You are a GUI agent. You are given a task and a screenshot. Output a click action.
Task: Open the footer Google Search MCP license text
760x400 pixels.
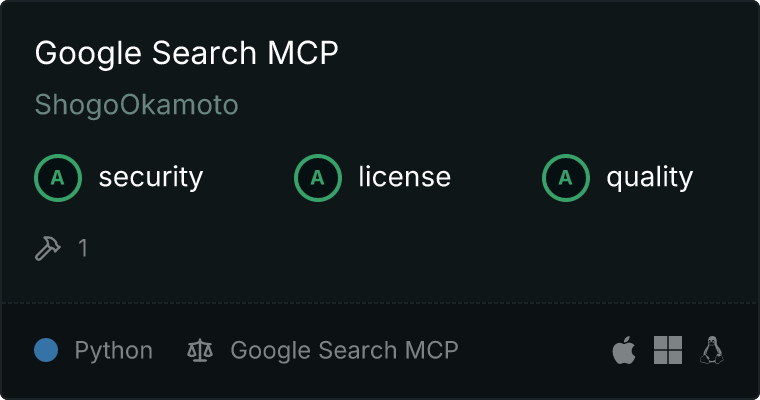click(344, 351)
